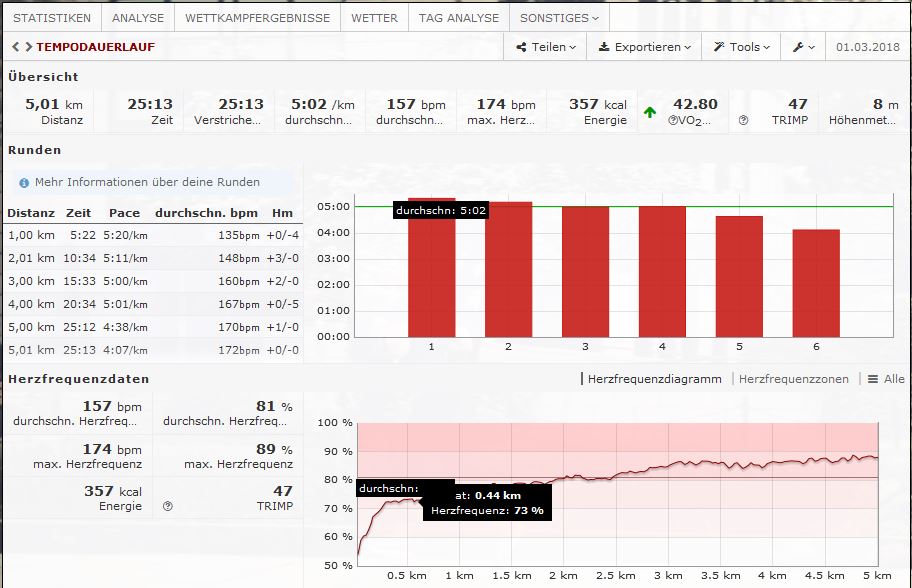
Task: Go to next activity with right arrow
Action: 27,47
